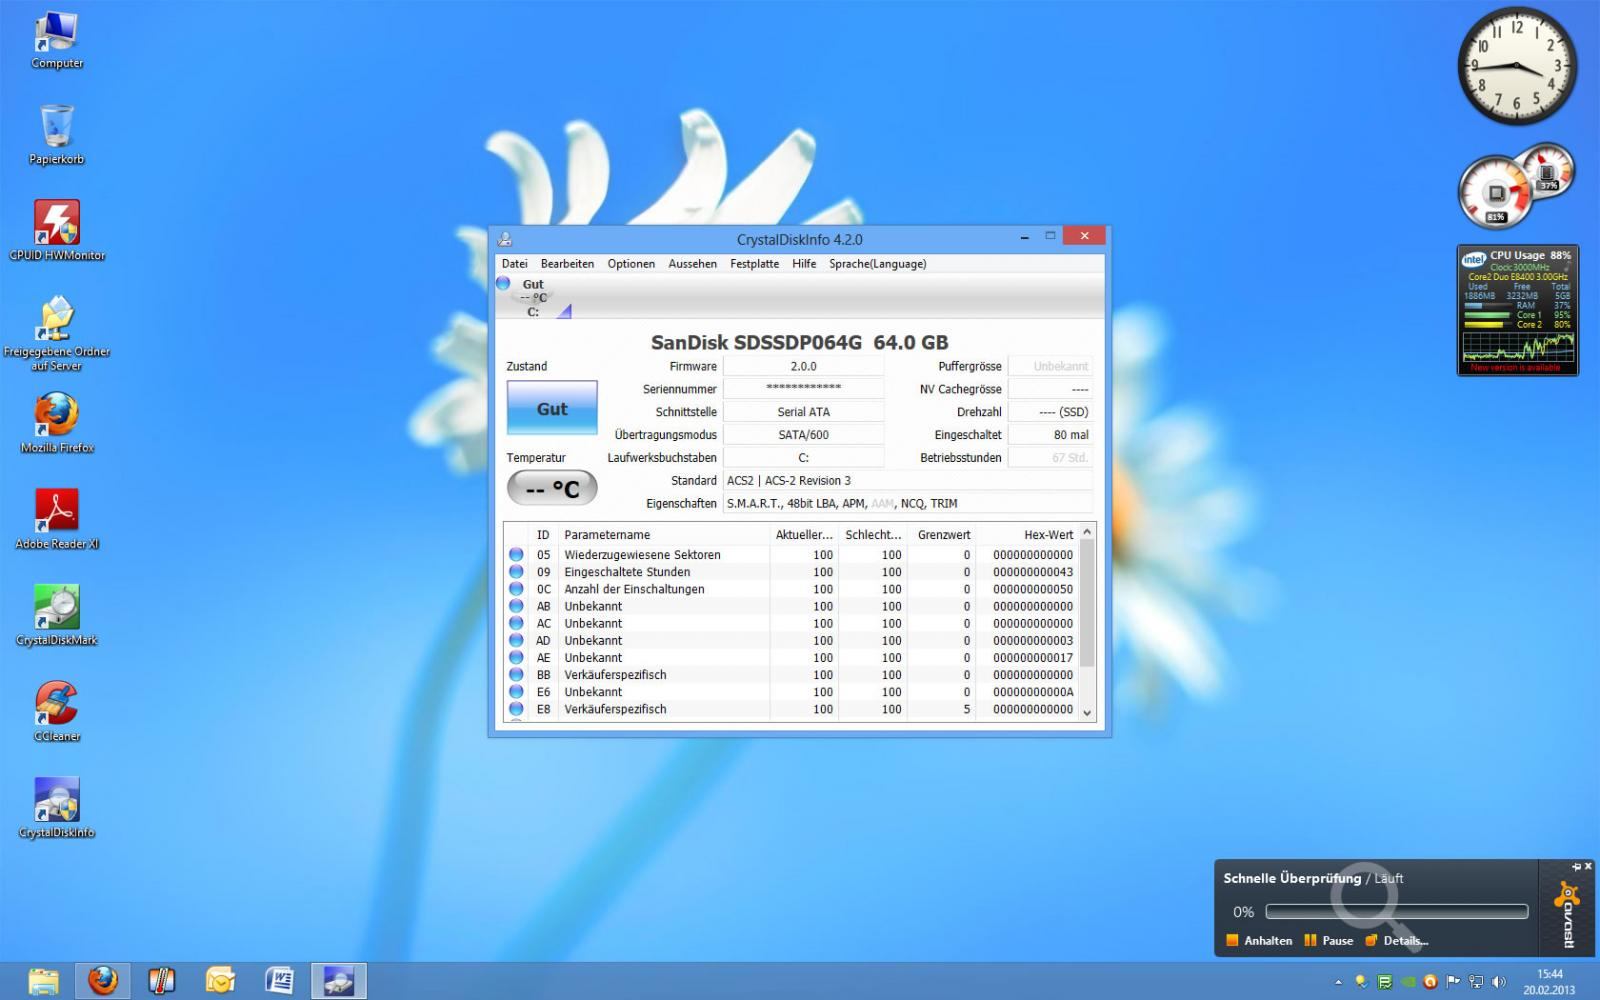Open scan Details... link
The width and height of the screenshot is (1600, 1000).
tap(1397, 941)
